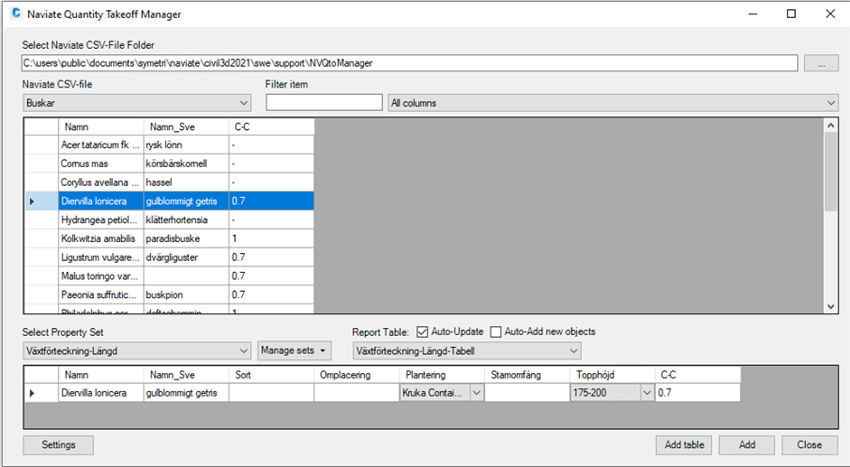Click the körsbärskornell cell
Viewport: 850px width, 467px height.
pos(186,163)
